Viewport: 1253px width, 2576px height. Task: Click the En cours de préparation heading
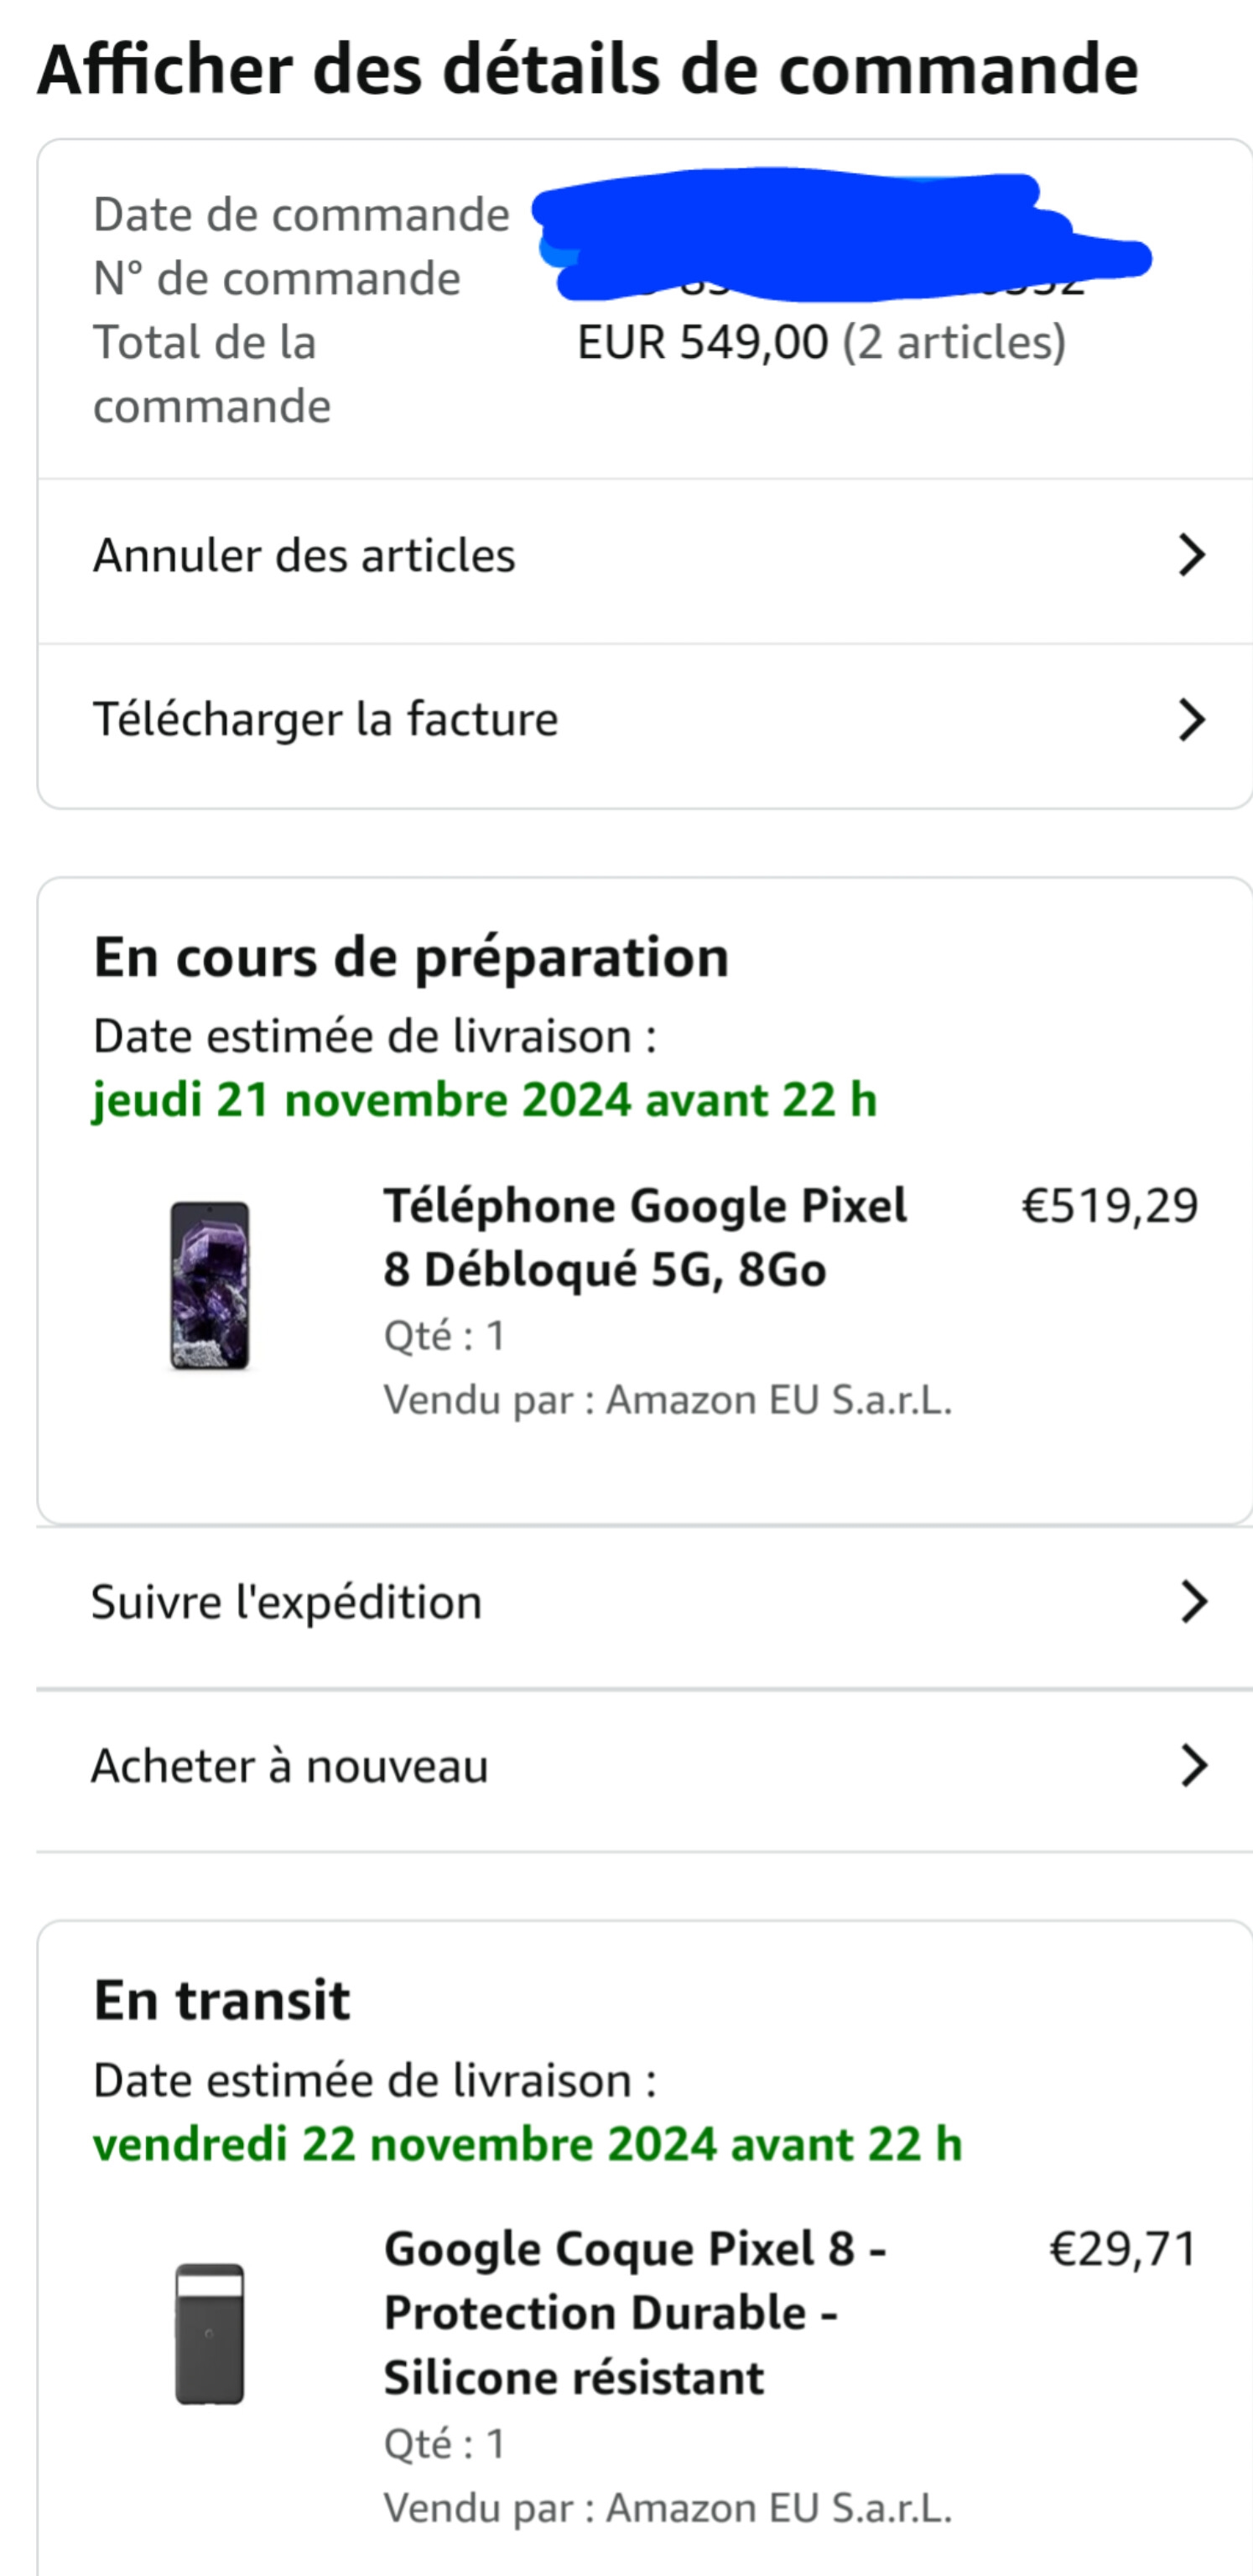point(411,957)
